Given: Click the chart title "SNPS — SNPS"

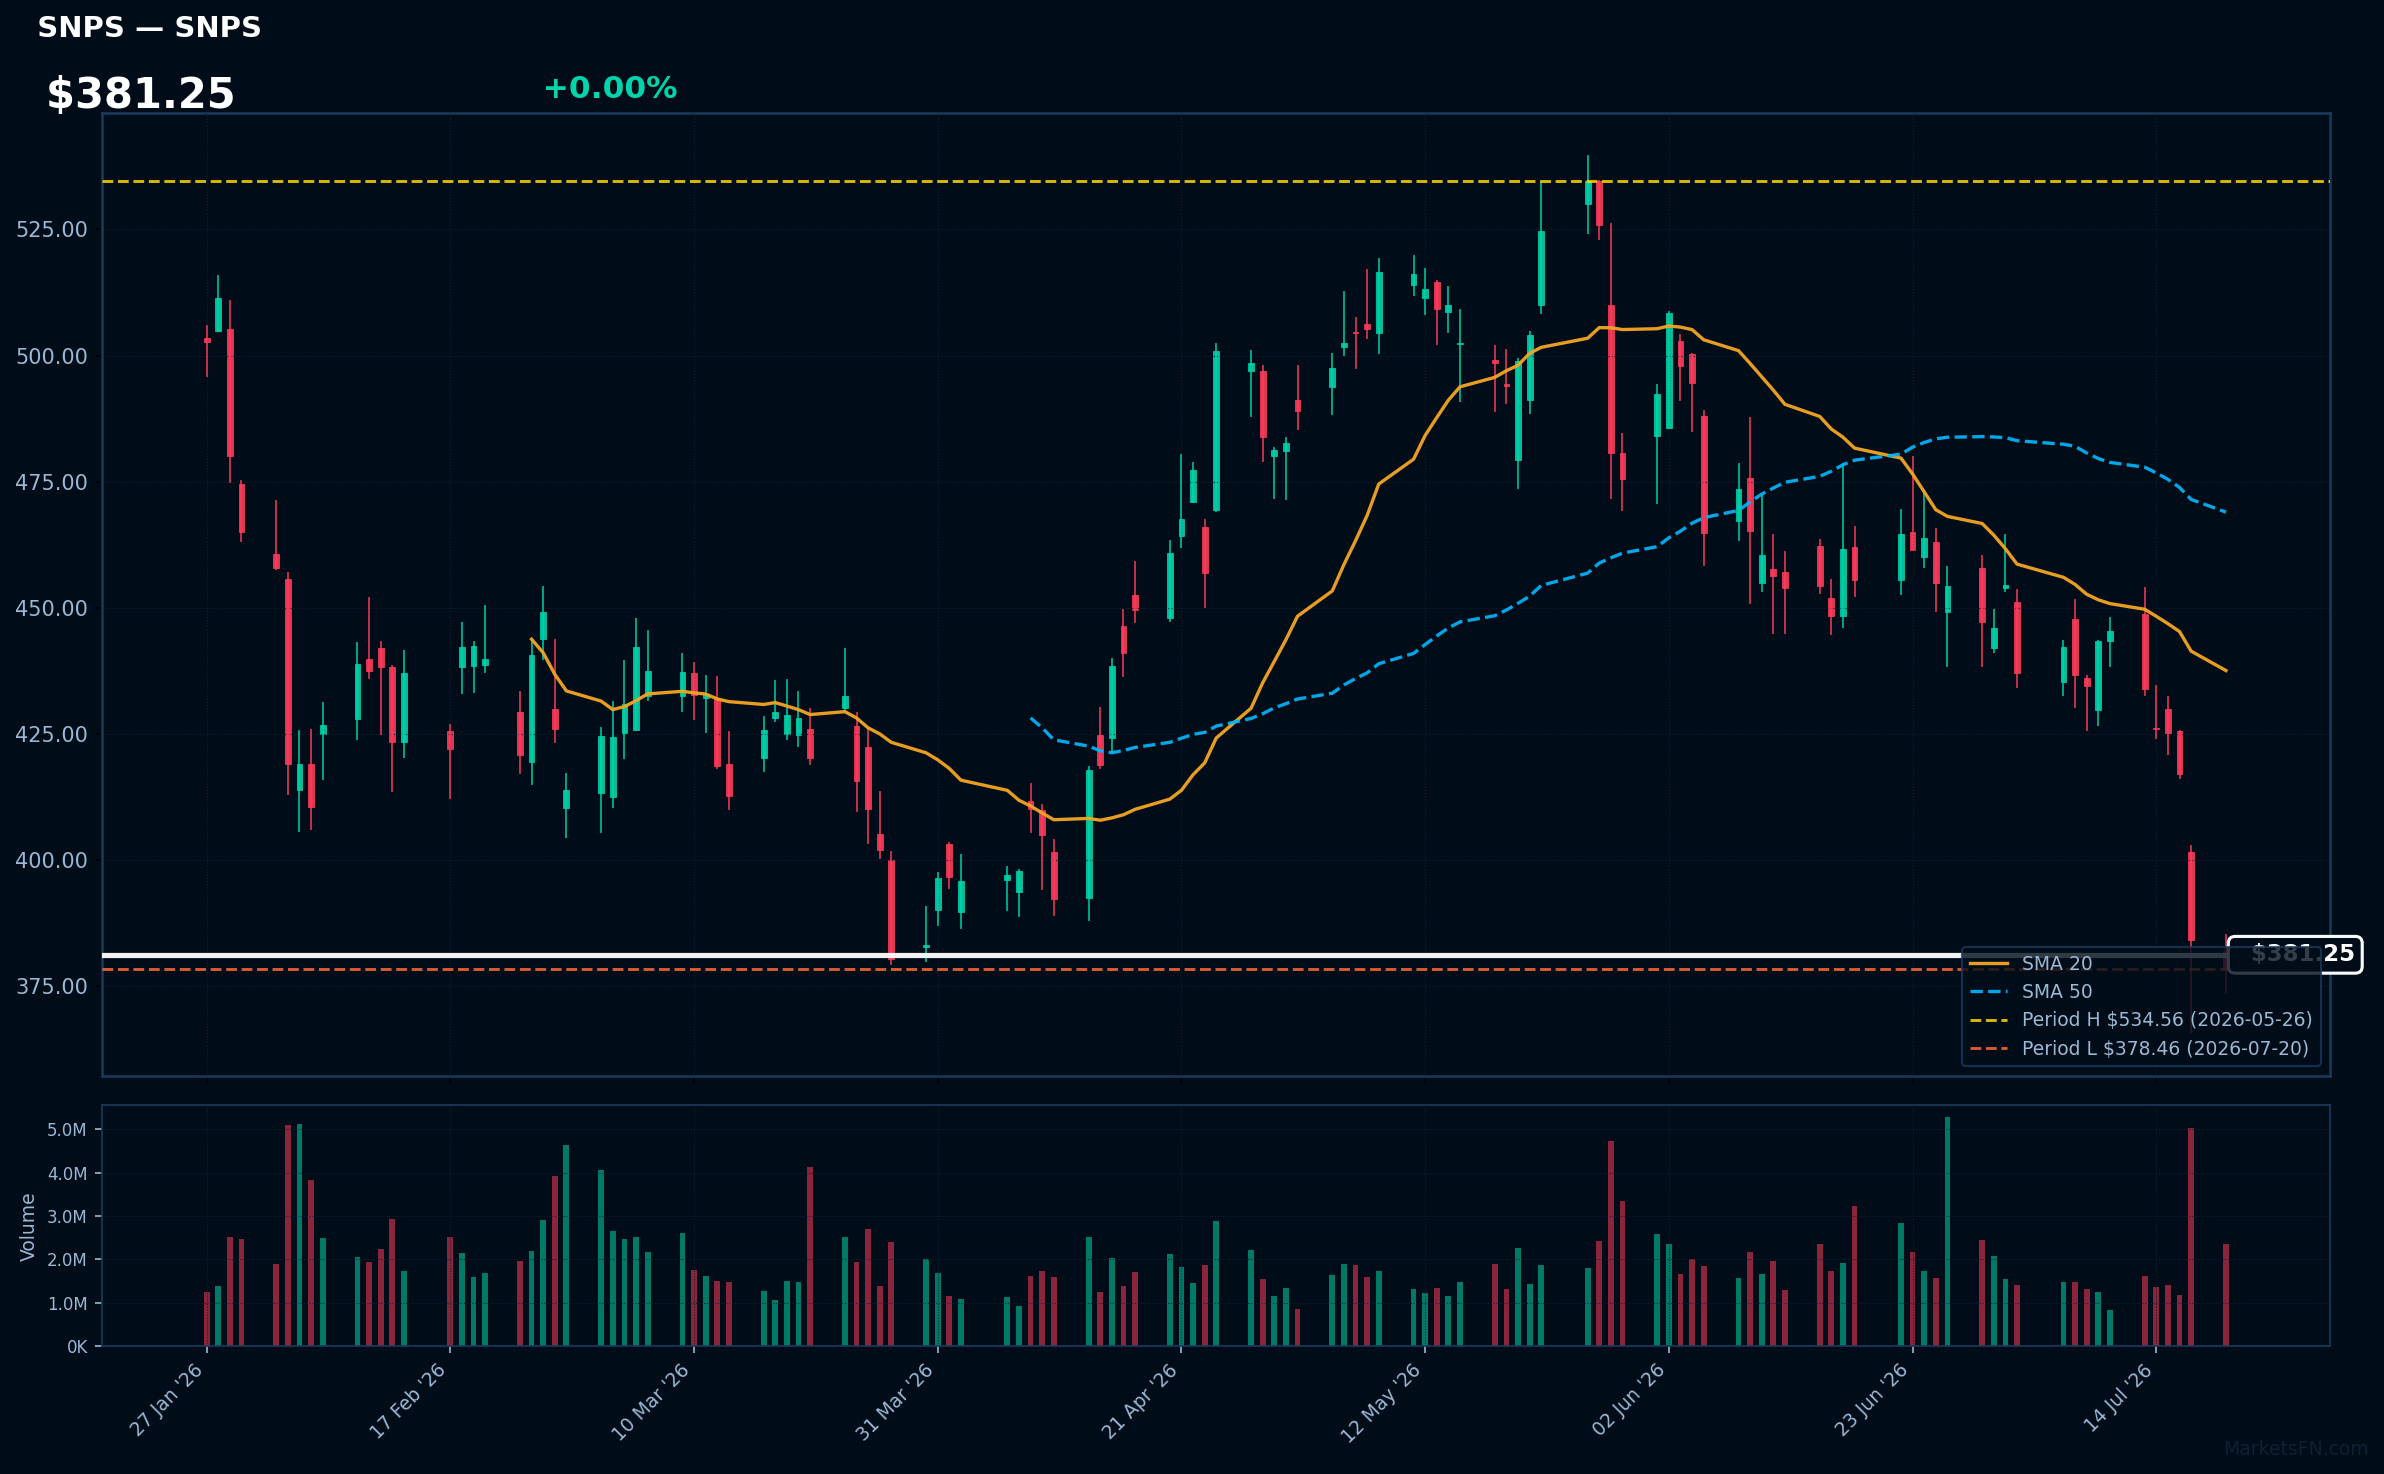Looking at the screenshot, I should click(x=149, y=28).
